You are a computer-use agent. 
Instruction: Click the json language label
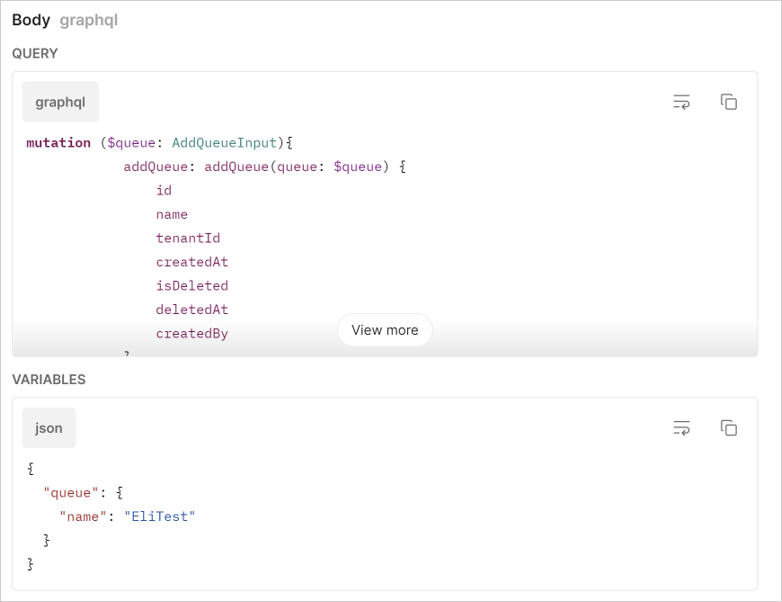[49, 428]
